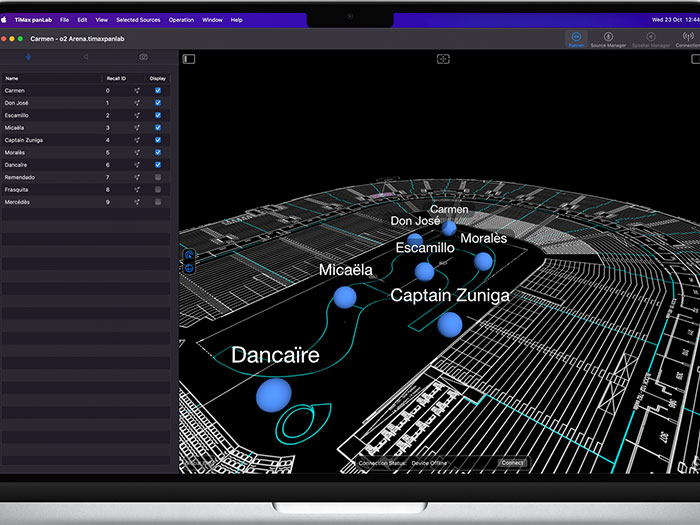Screen dimensions: 700x525
Task: Select the Dancaïre sphere in viewport
Action: pyautogui.click(x=274, y=395)
